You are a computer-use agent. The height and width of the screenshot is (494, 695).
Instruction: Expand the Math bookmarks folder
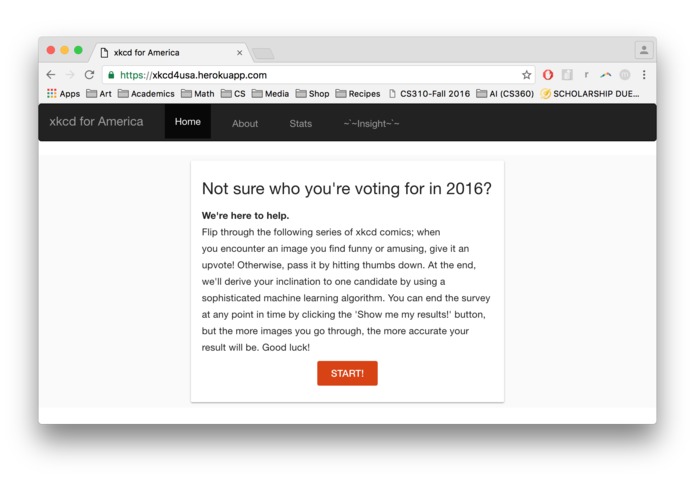198,93
